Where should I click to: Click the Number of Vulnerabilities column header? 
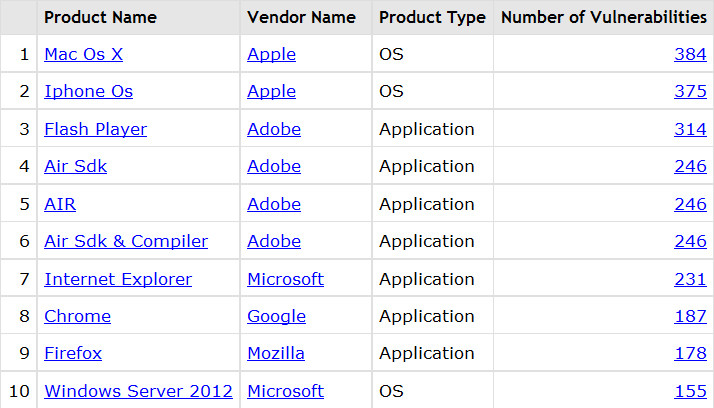[604, 17]
